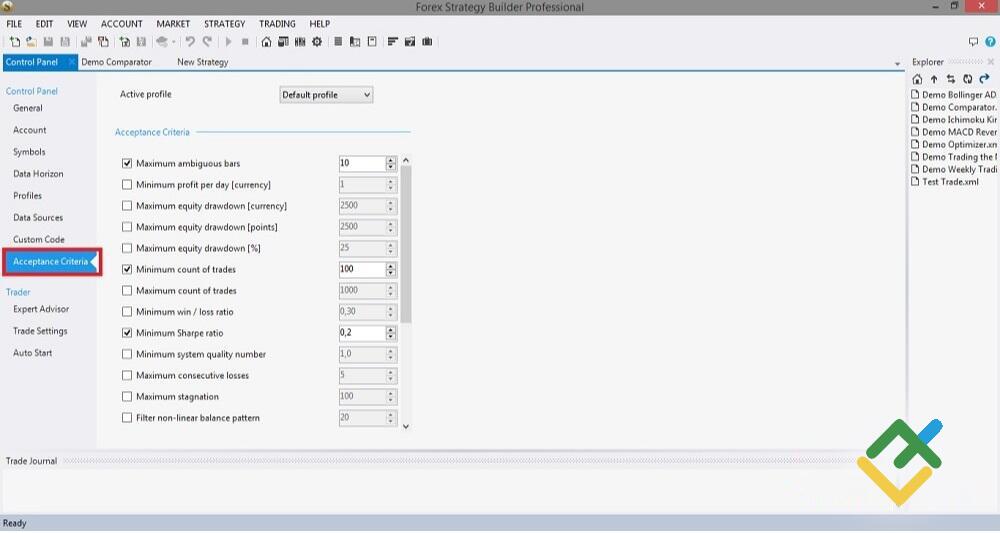The width and height of the screenshot is (1000, 533).
Task: Click the Minimum Sharpe ratio input field
Action: 361,333
